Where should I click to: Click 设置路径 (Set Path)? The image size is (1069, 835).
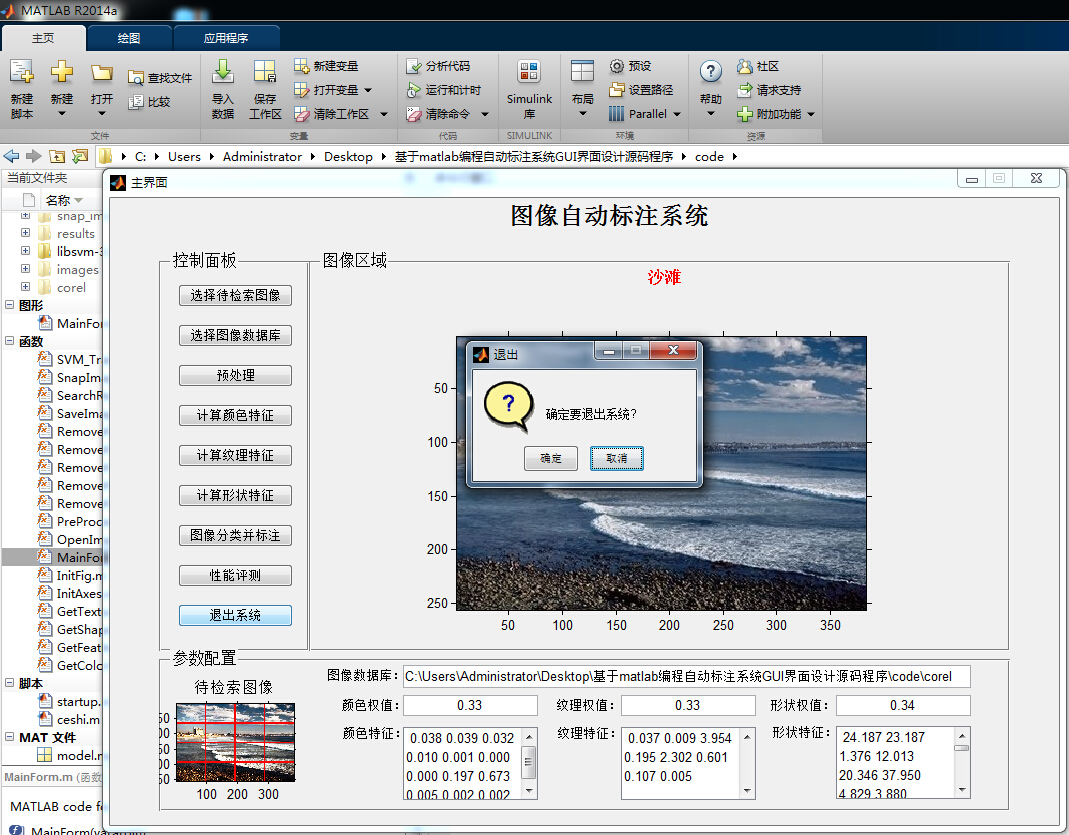(642, 90)
